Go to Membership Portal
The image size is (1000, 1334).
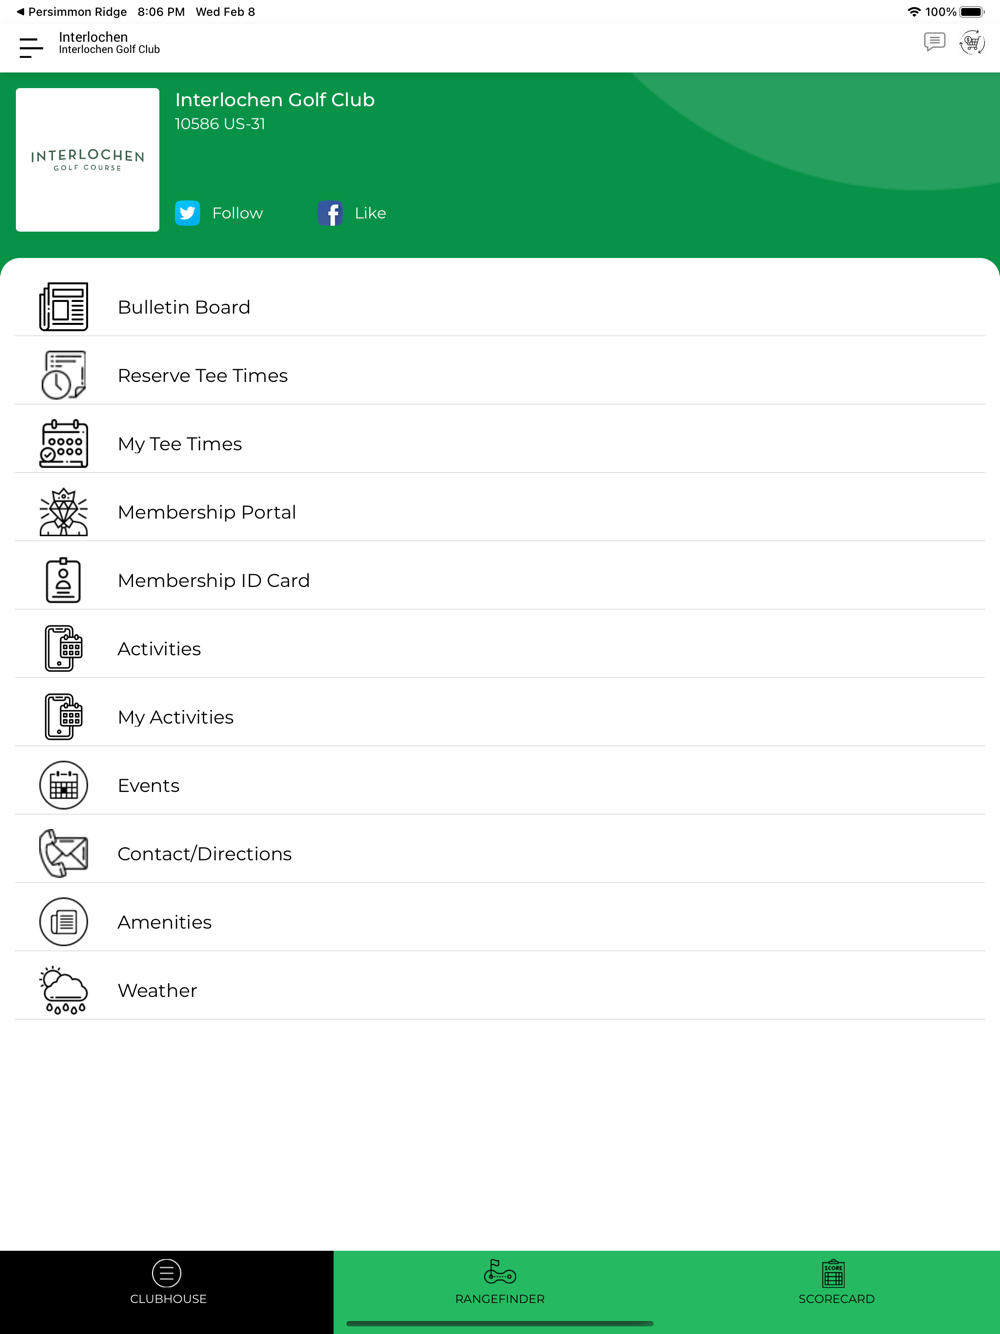click(500, 512)
